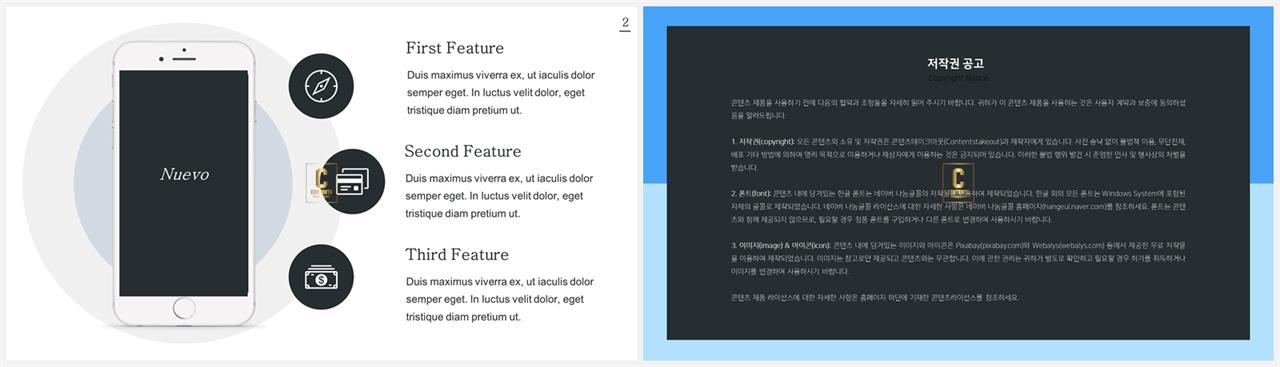Image resolution: width=1280 pixels, height=367 pixels.
Task: Click the page number 2
Action: 625,23
